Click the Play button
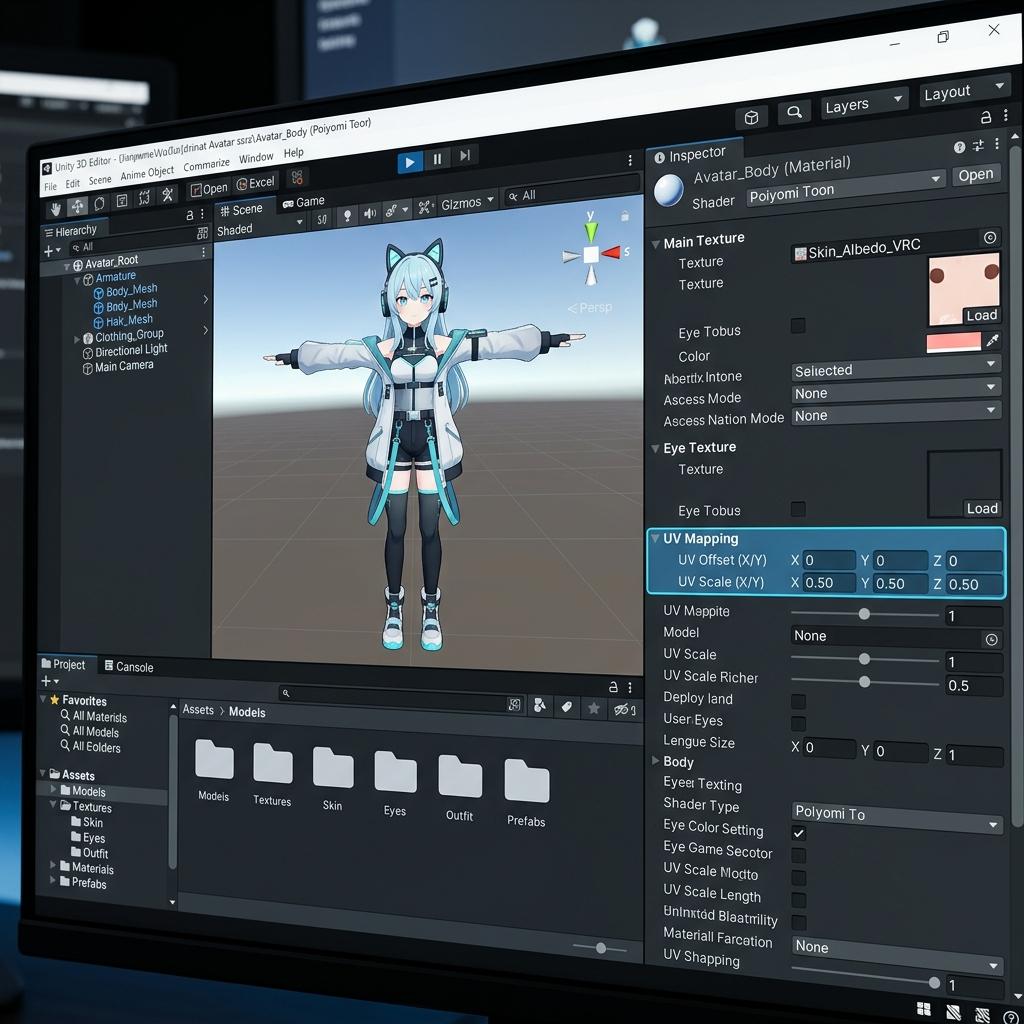Image resolution: width=1024 pixels, height=1024 pixels. [409, 162]
